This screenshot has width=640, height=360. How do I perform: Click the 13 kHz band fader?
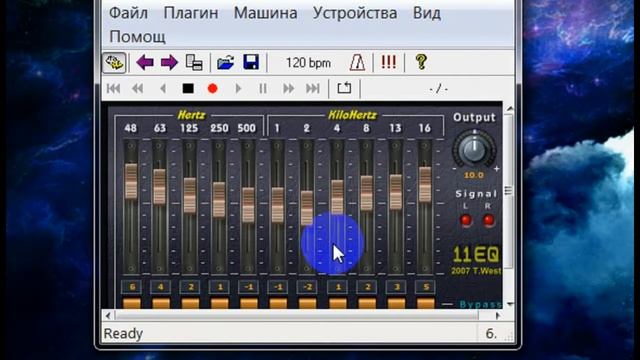pyautogui.click(x=396, y=192)
